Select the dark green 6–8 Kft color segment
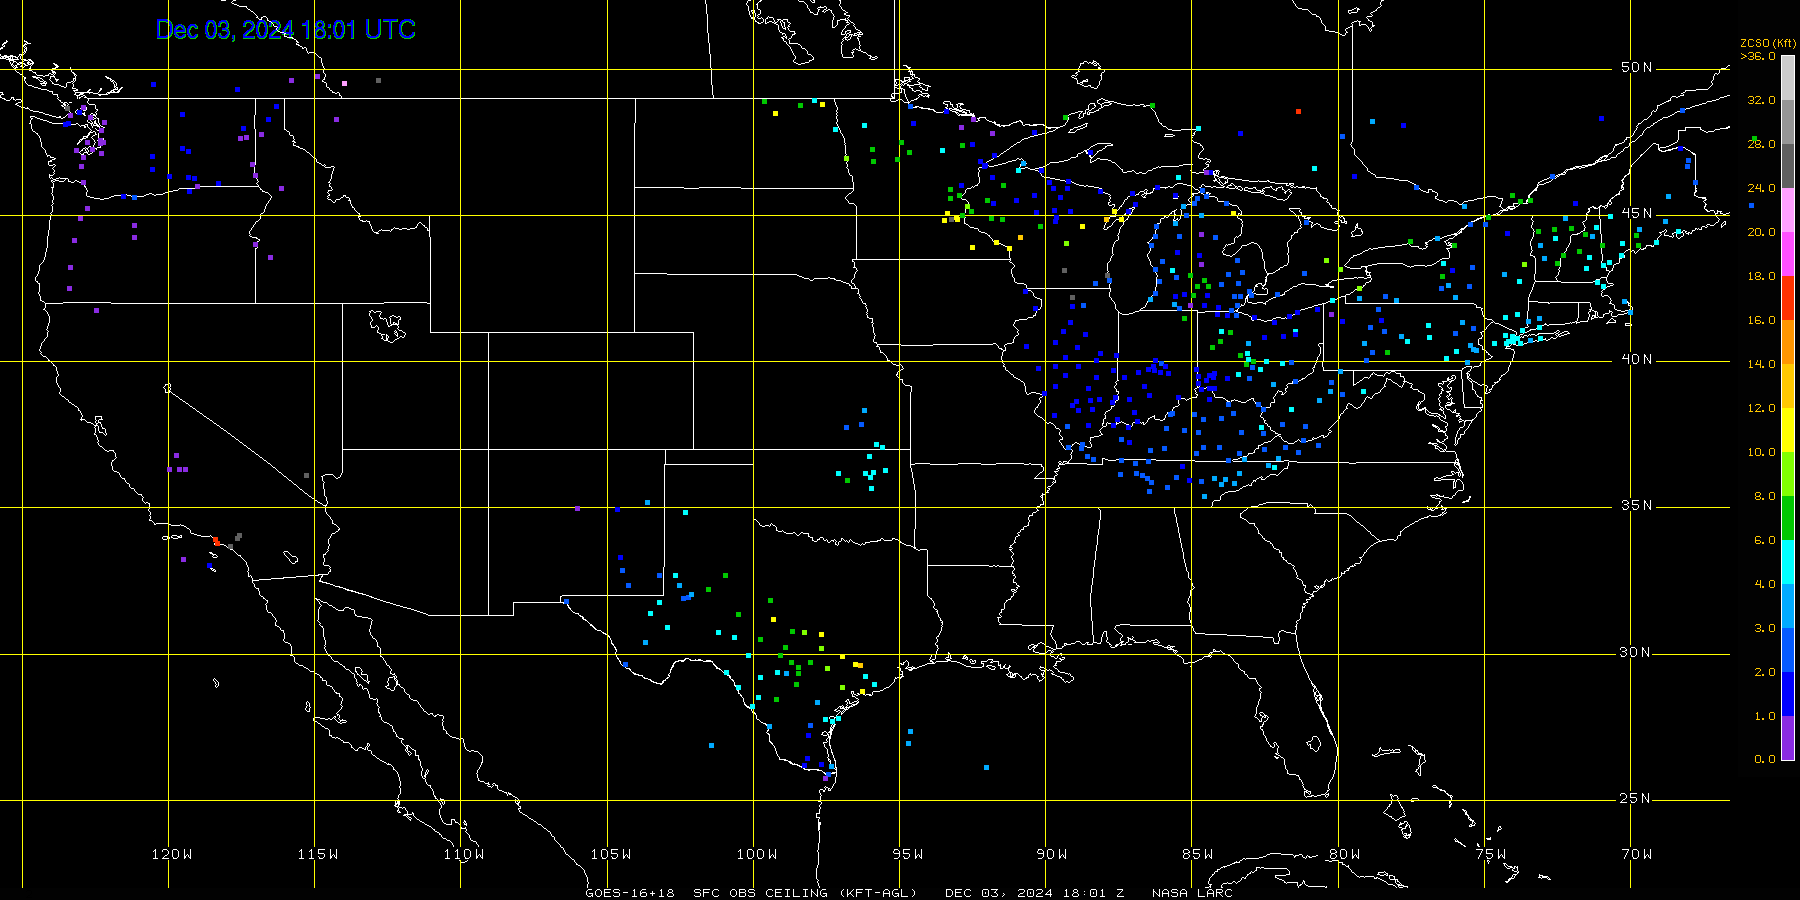Screen dimensions: 1800x900 coord(1788,518)
